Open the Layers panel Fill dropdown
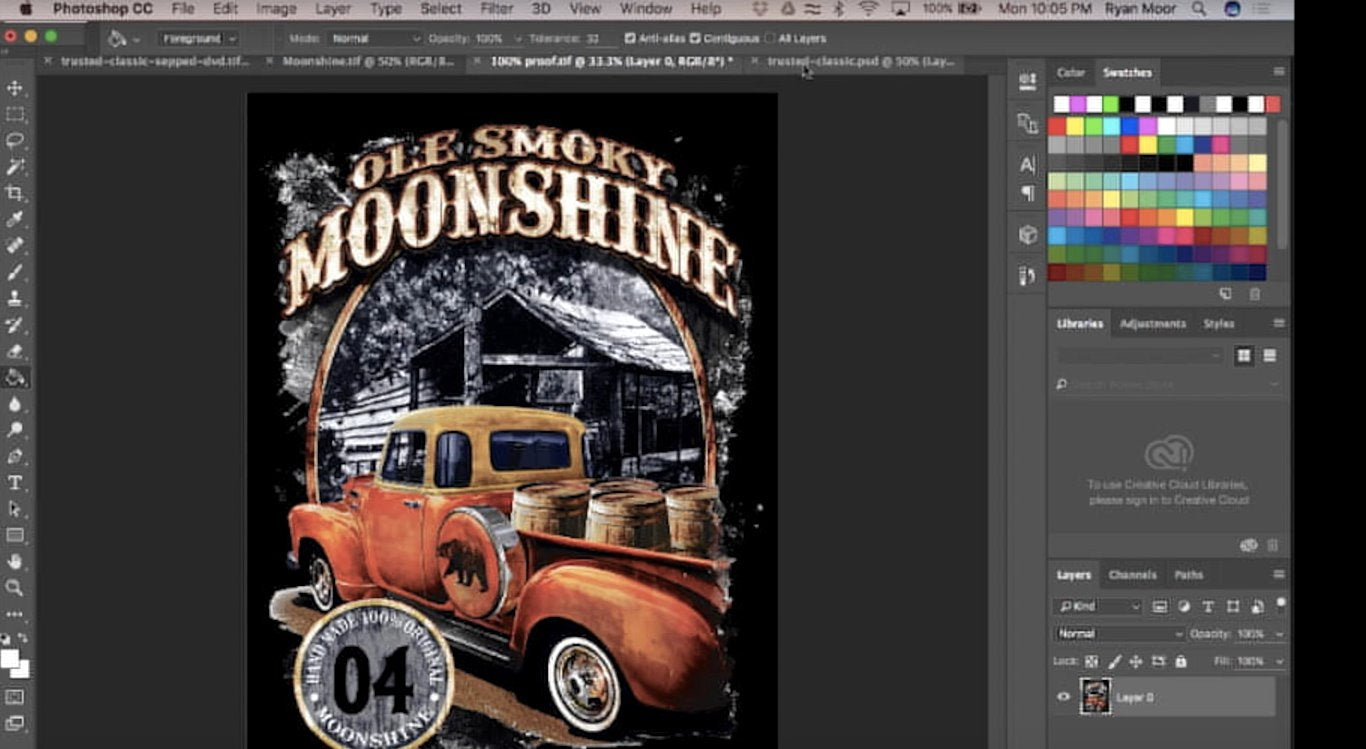1366x749 pixels. 1280,661
